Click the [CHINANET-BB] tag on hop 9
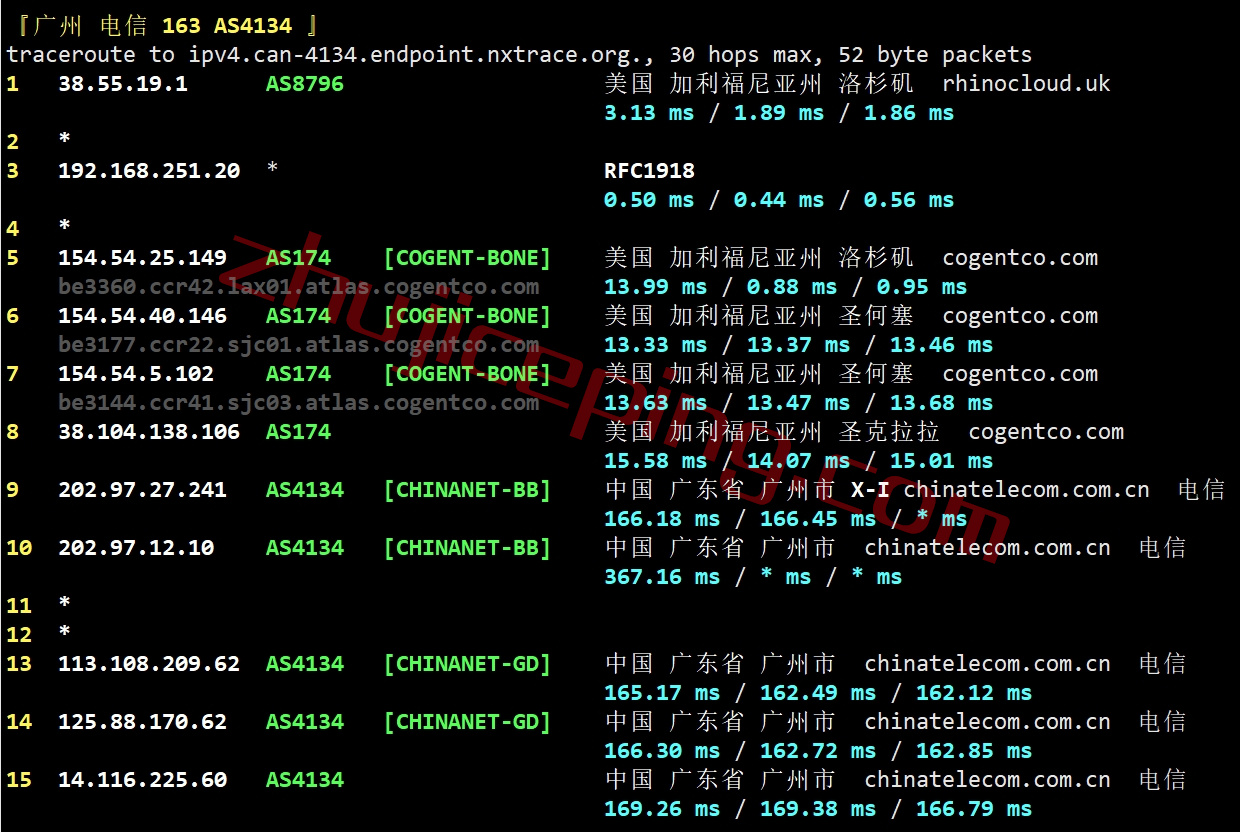This screenshot has height=832, width=1240. 467,490
